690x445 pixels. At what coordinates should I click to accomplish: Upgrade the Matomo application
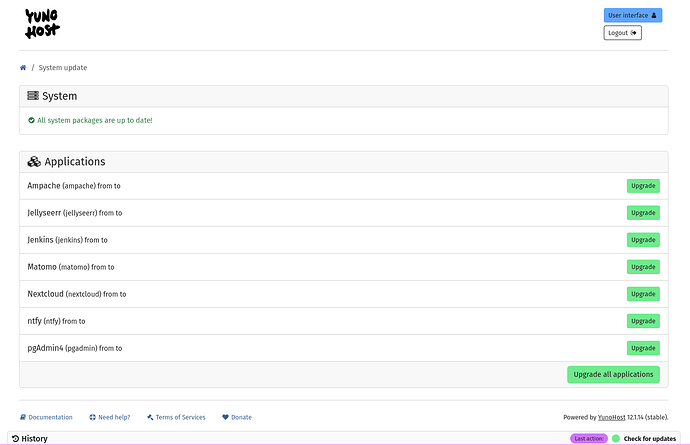(x=643, y=267)
